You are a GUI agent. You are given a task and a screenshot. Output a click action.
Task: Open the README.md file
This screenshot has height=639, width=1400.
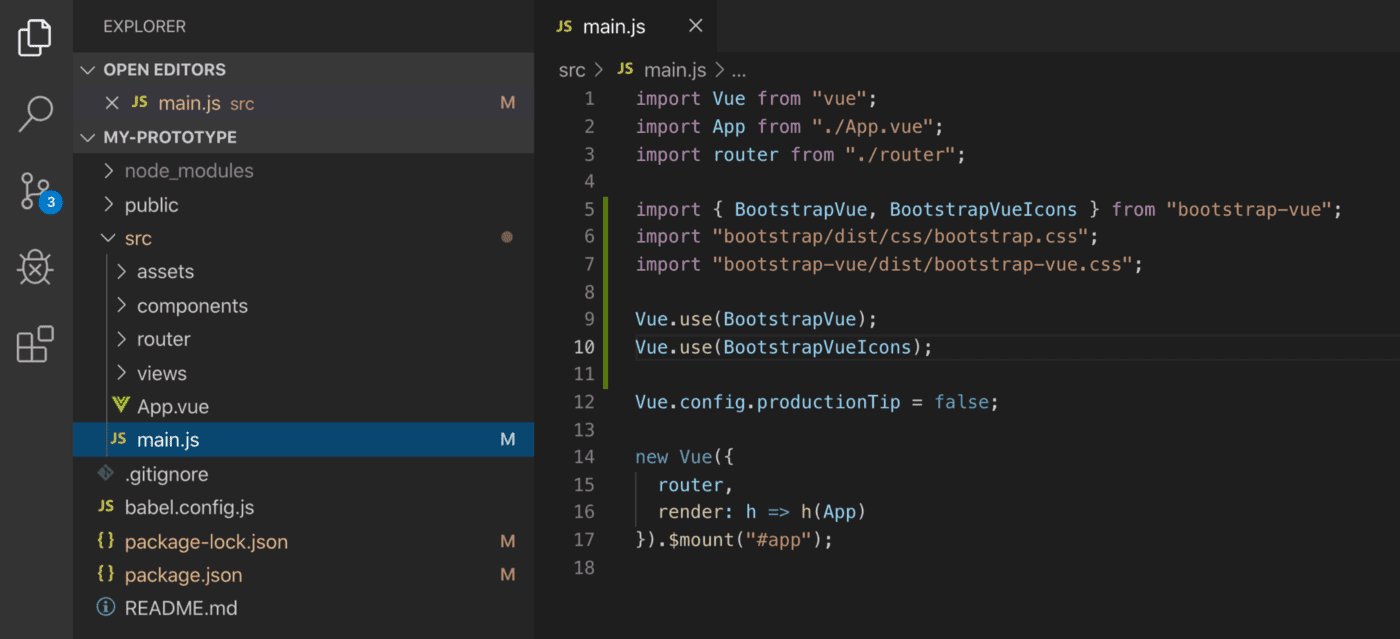(180, 608)
